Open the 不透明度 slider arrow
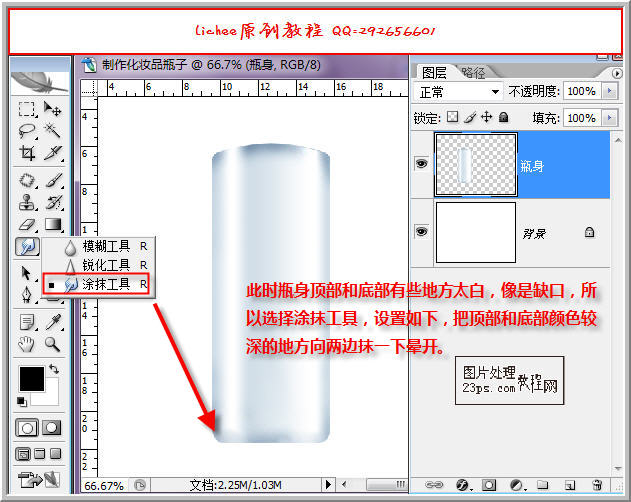The height and width of the screenshot is (502, 631). point(610,91)
